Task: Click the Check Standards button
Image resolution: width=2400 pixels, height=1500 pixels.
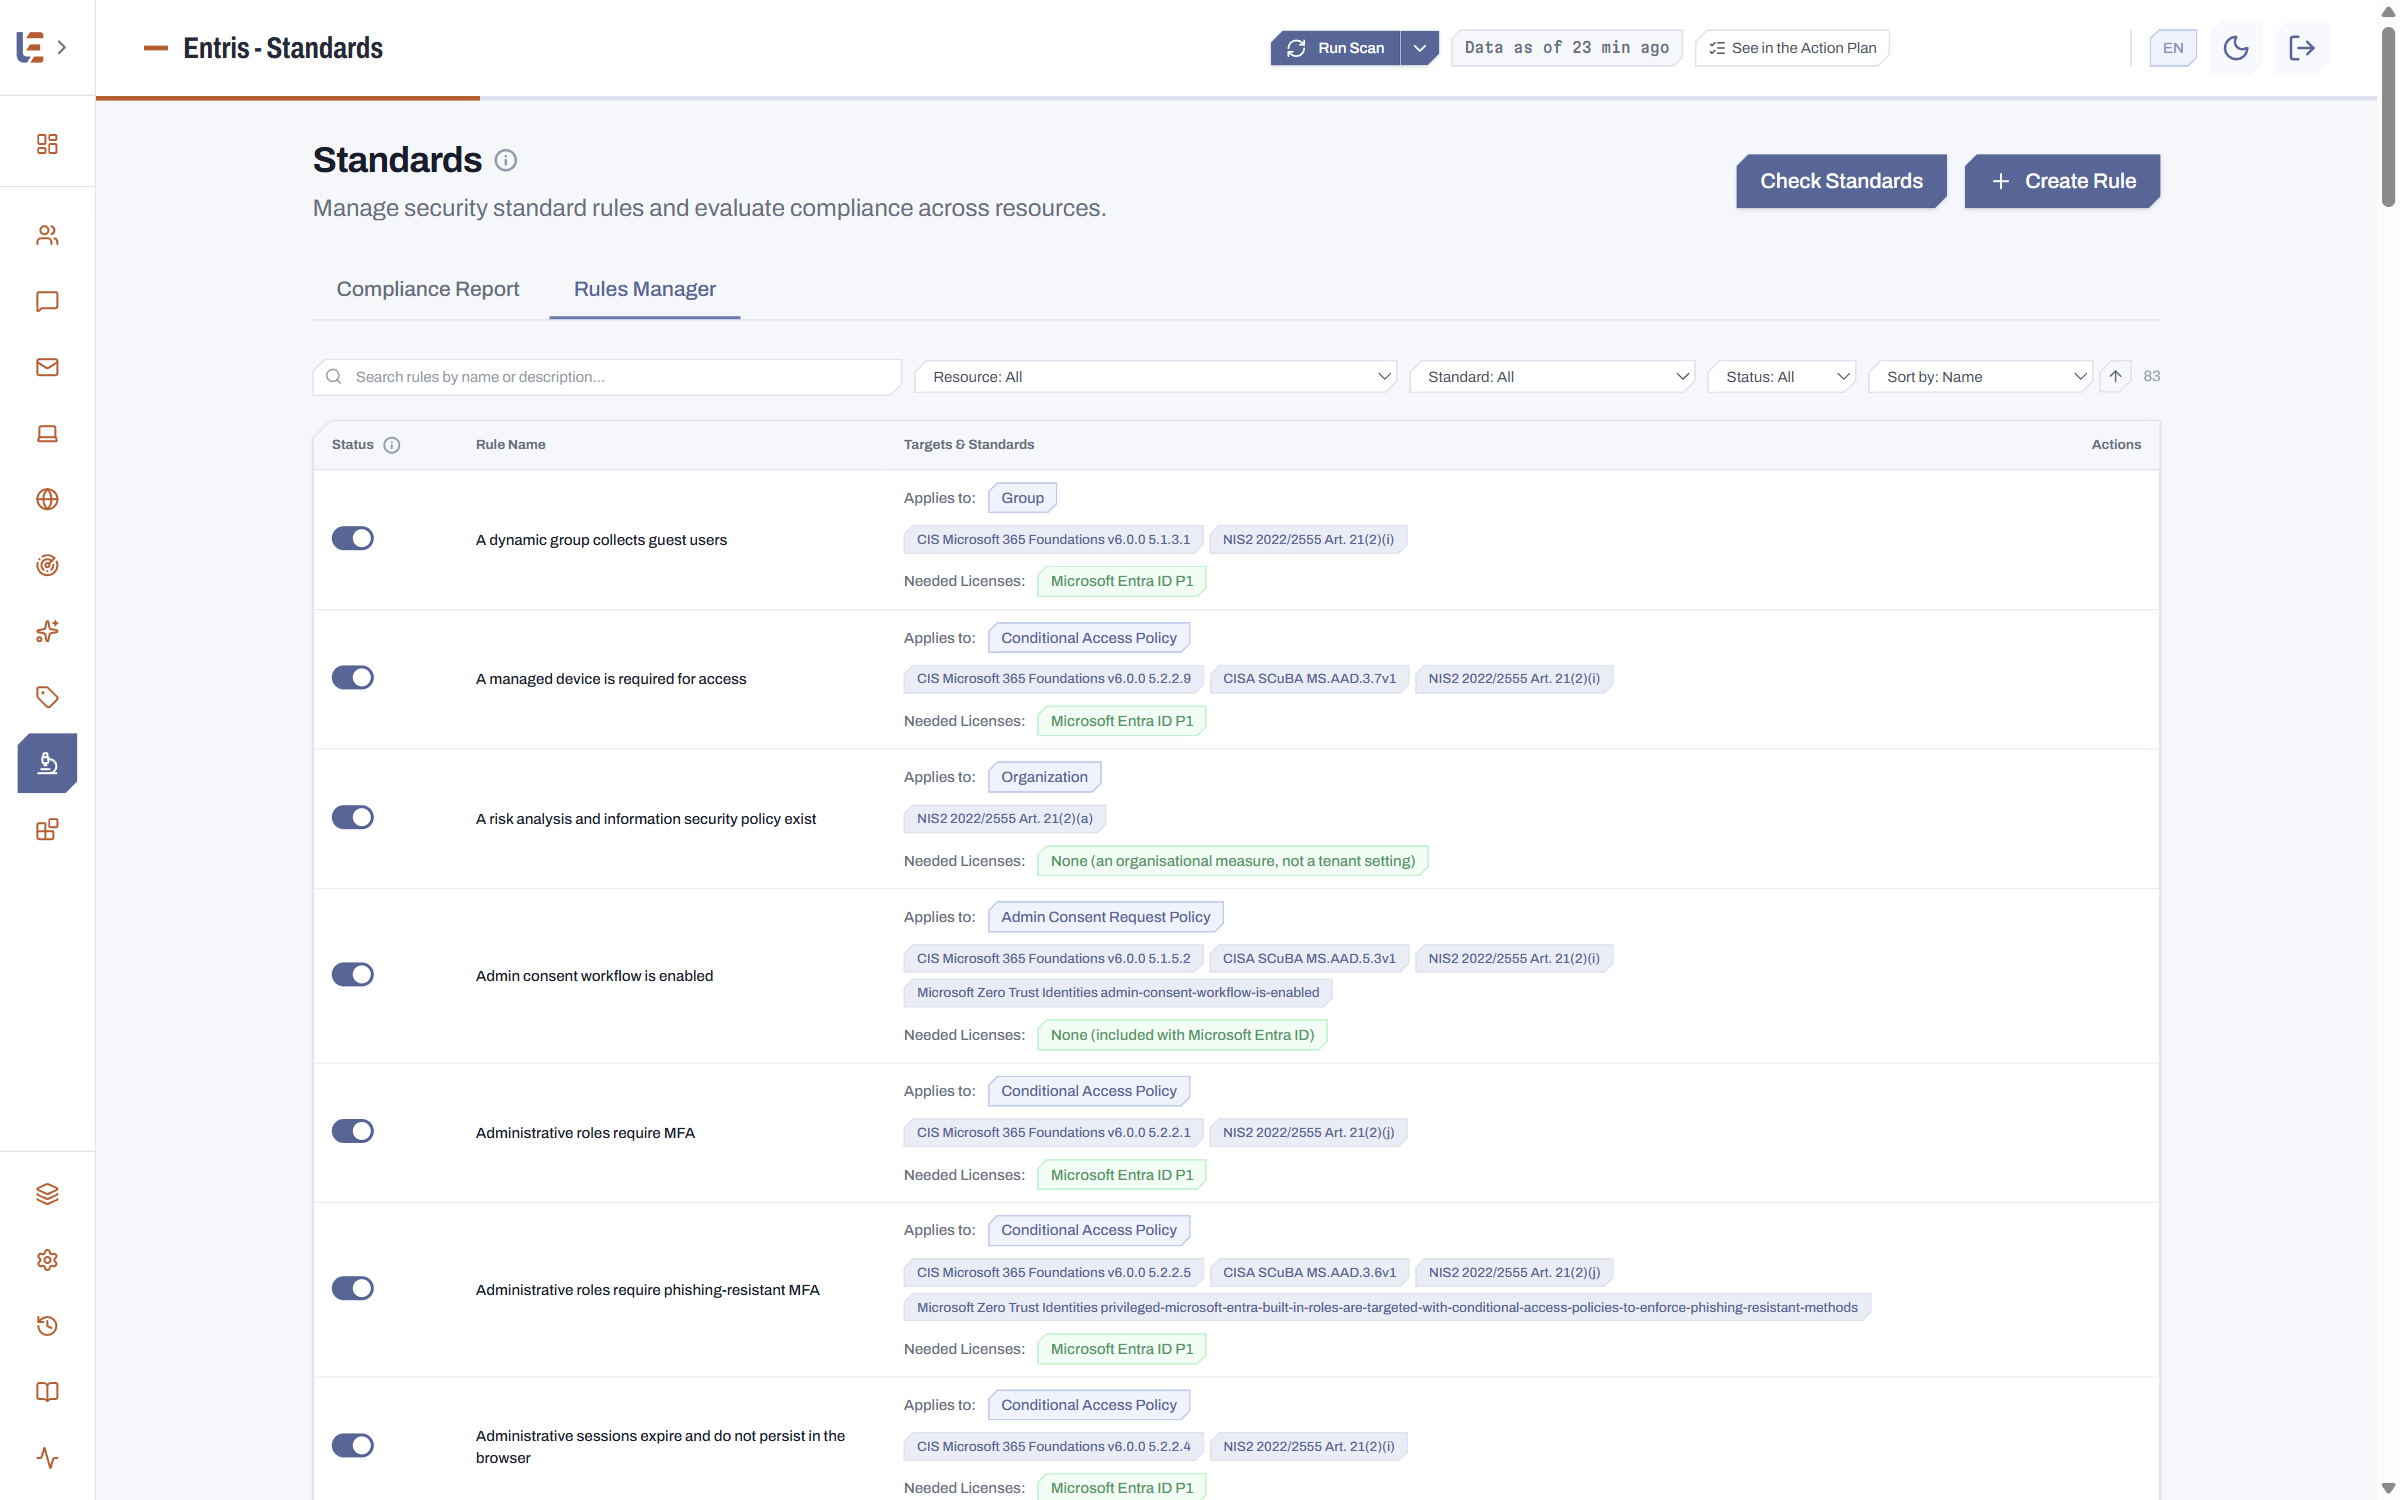Action: pyautogui.click(x=1841, y=181)
